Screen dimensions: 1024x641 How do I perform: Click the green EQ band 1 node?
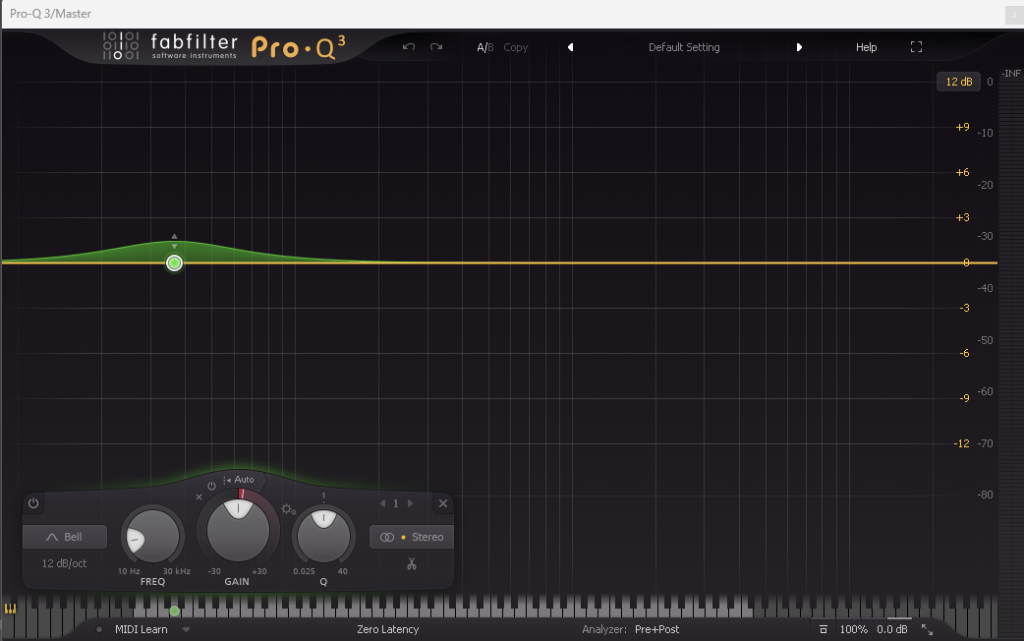click(174, 263)
